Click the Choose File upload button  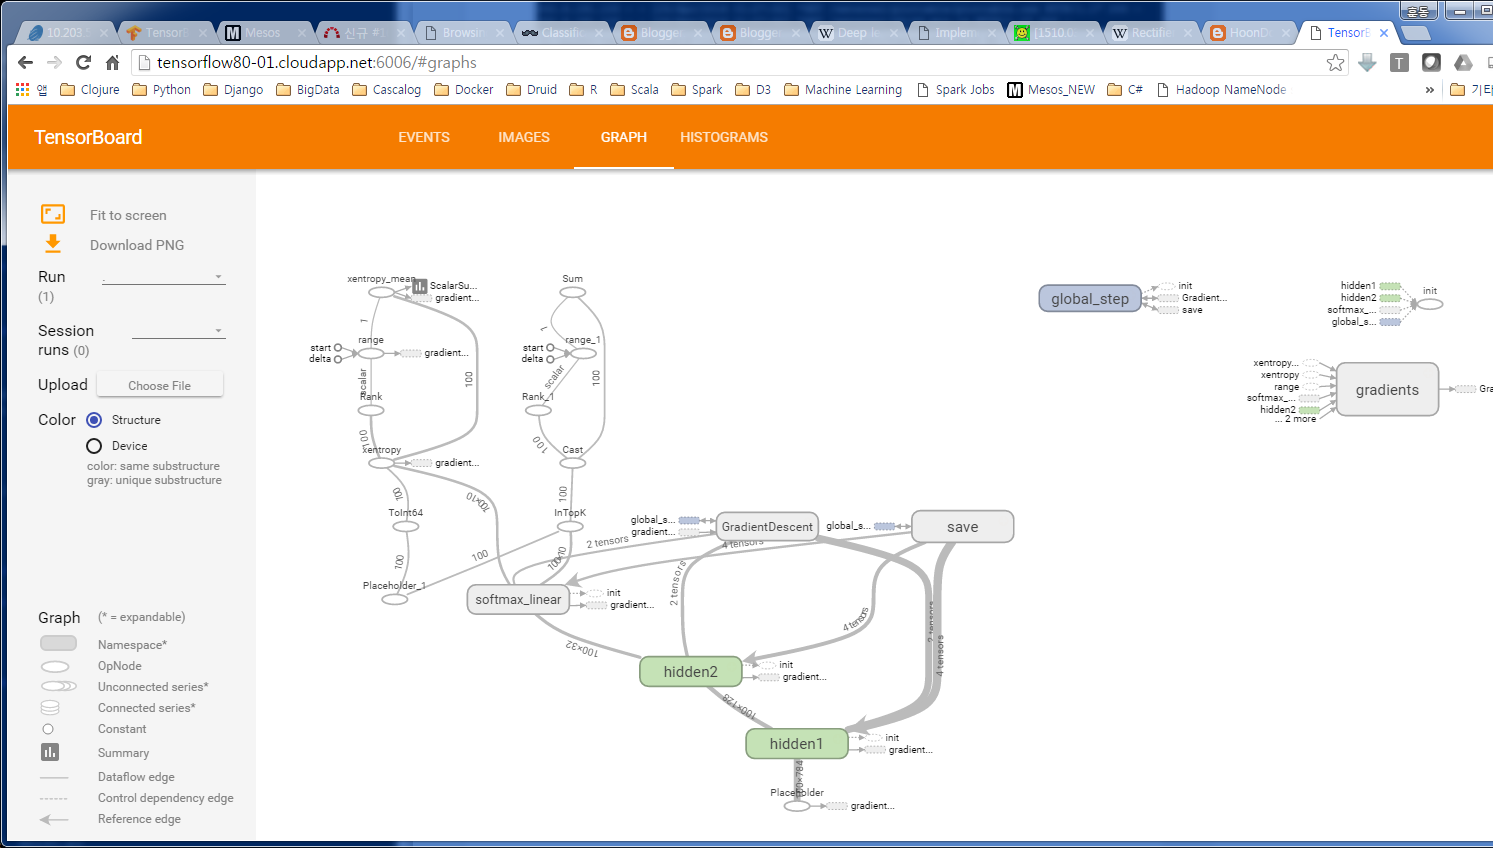pos(159,383)
